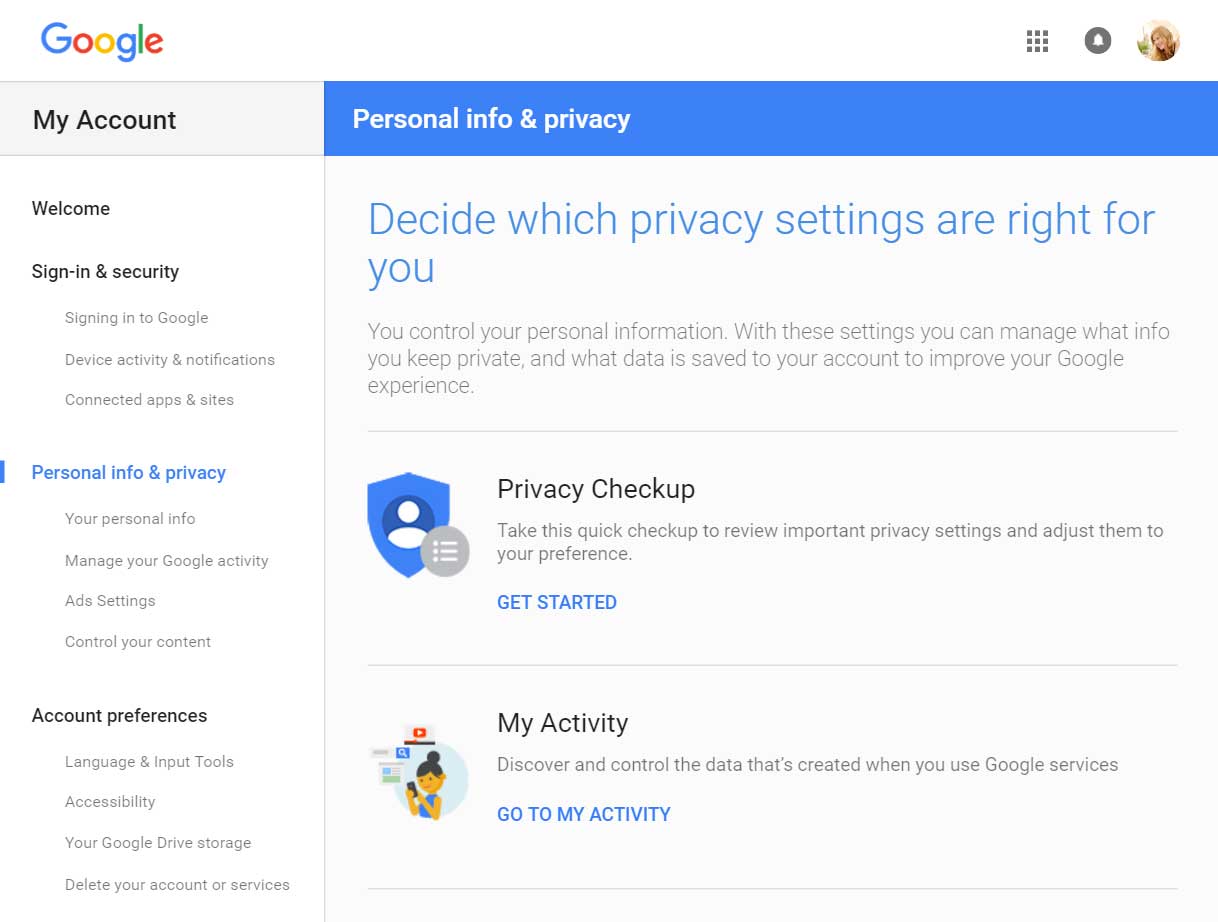The height and width of the screenshot is (922, 1218).
Task: Click the profile avatar picture
Action: click(x=1158, y=41)
